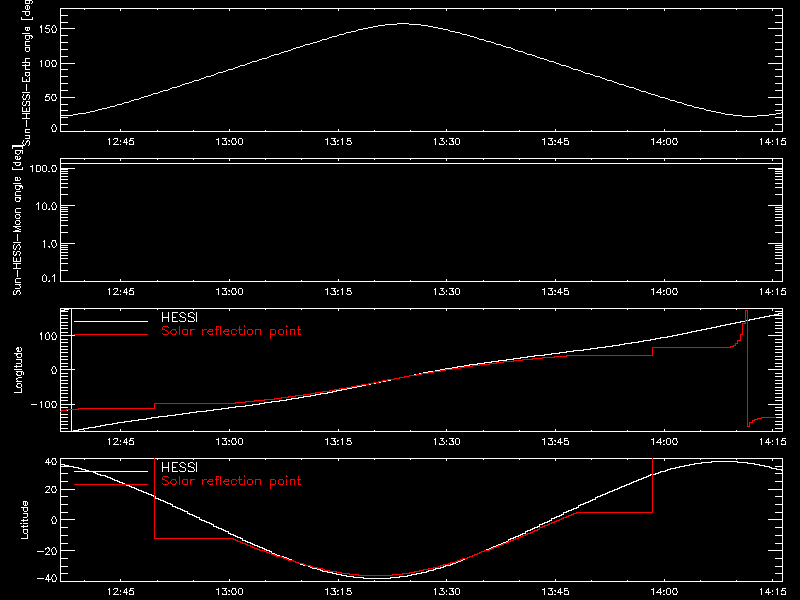Click 13:00 time label under Moon angle plot
The height and width of the screenshot is (600, 800).
230,292
